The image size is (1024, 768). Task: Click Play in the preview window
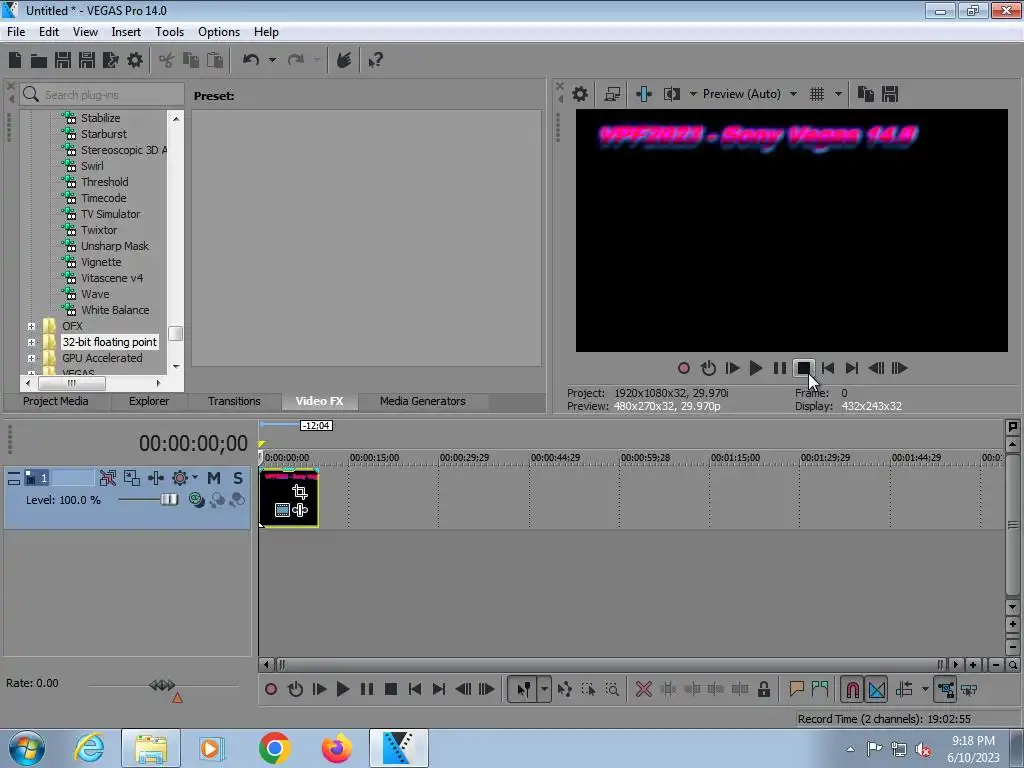[x=756, y=368]
